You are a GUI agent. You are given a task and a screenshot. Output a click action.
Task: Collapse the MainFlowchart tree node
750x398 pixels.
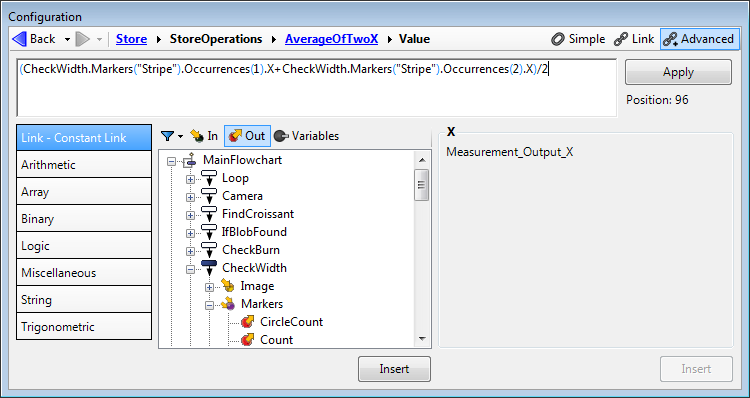[x=171, y=162]
